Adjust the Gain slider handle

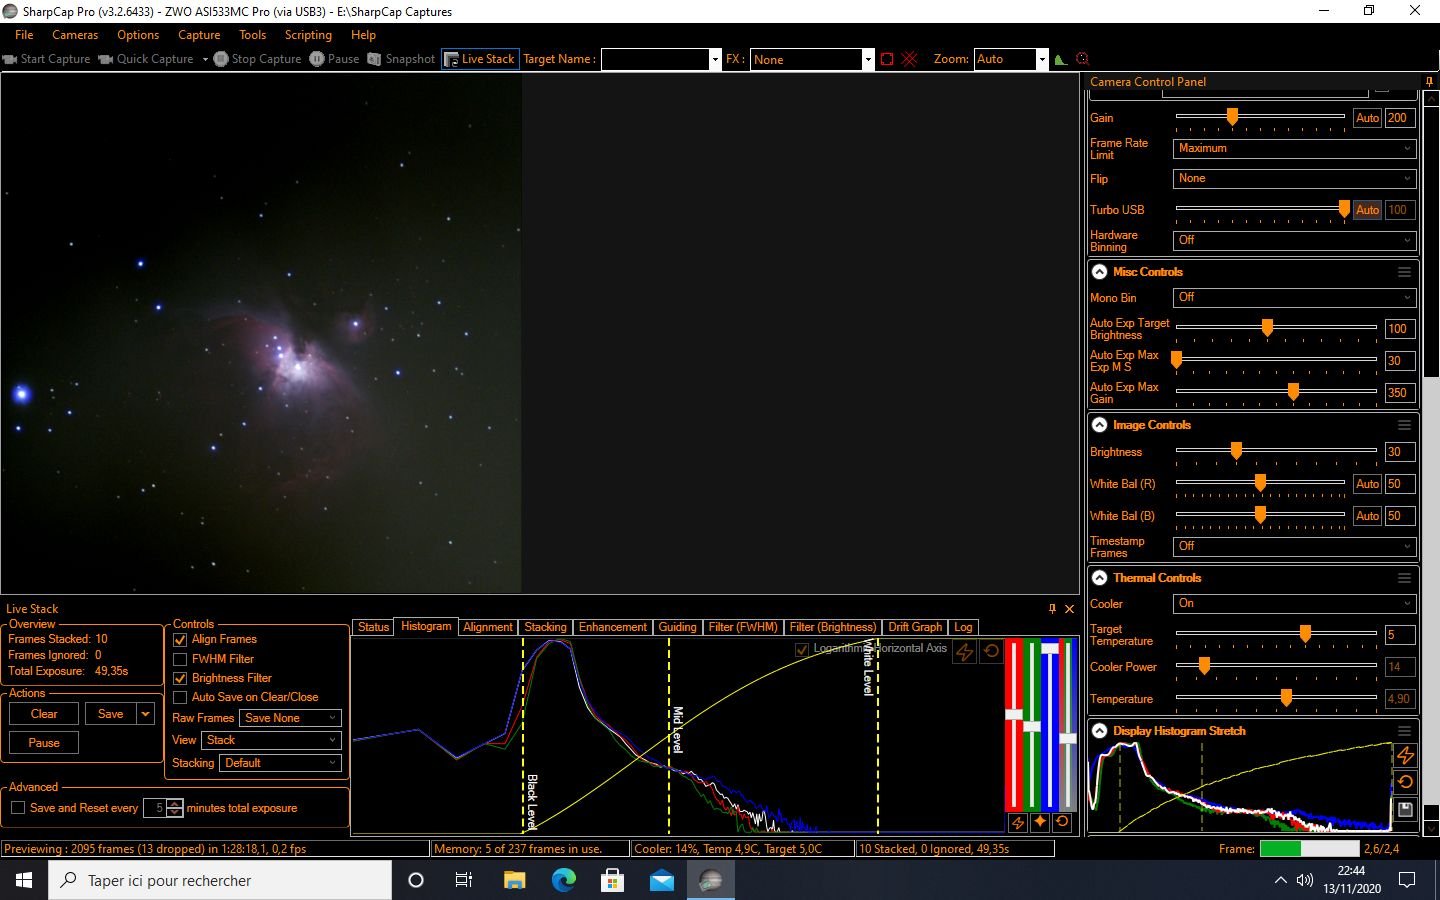coord(1232,117)
